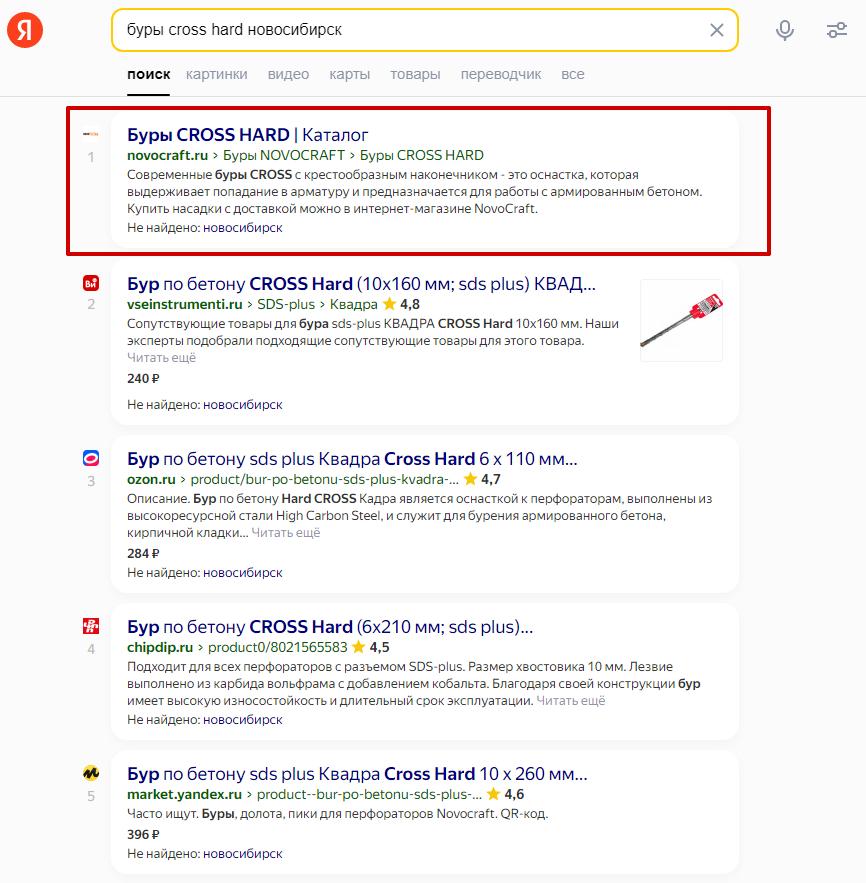Image resolution: width=866 pixels, height=883 pixels.
Task: Open 'product0/8021565583' path link
Action: 278,647
